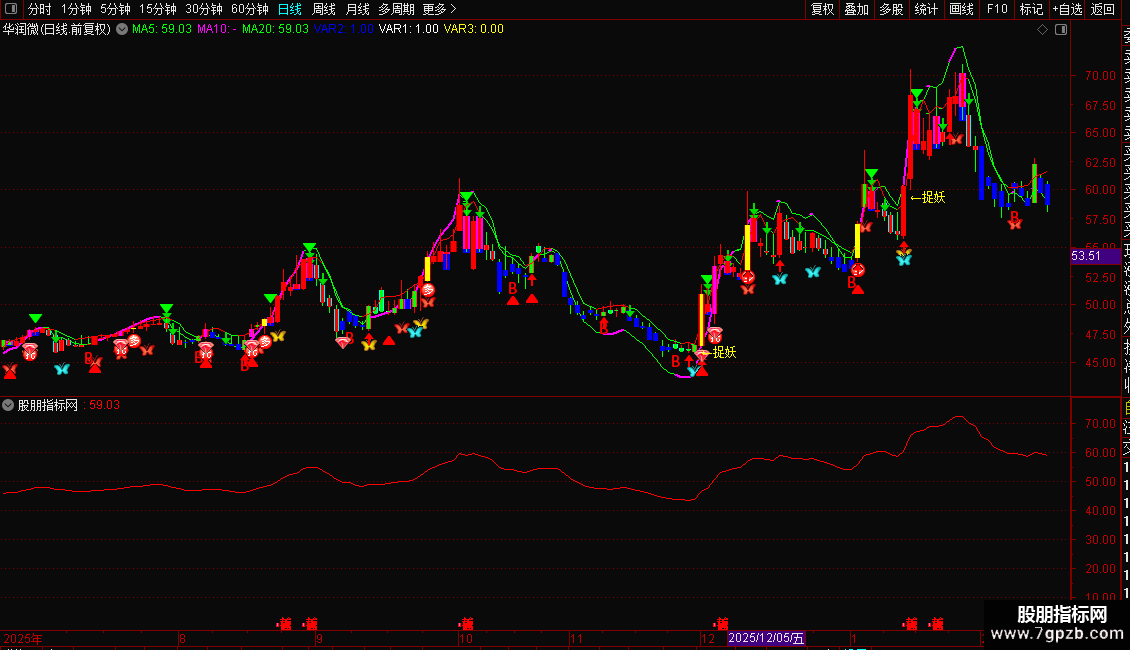The image size is (1130, 650).
Task: Open F10 company information
Action: [x=996, y=9]
